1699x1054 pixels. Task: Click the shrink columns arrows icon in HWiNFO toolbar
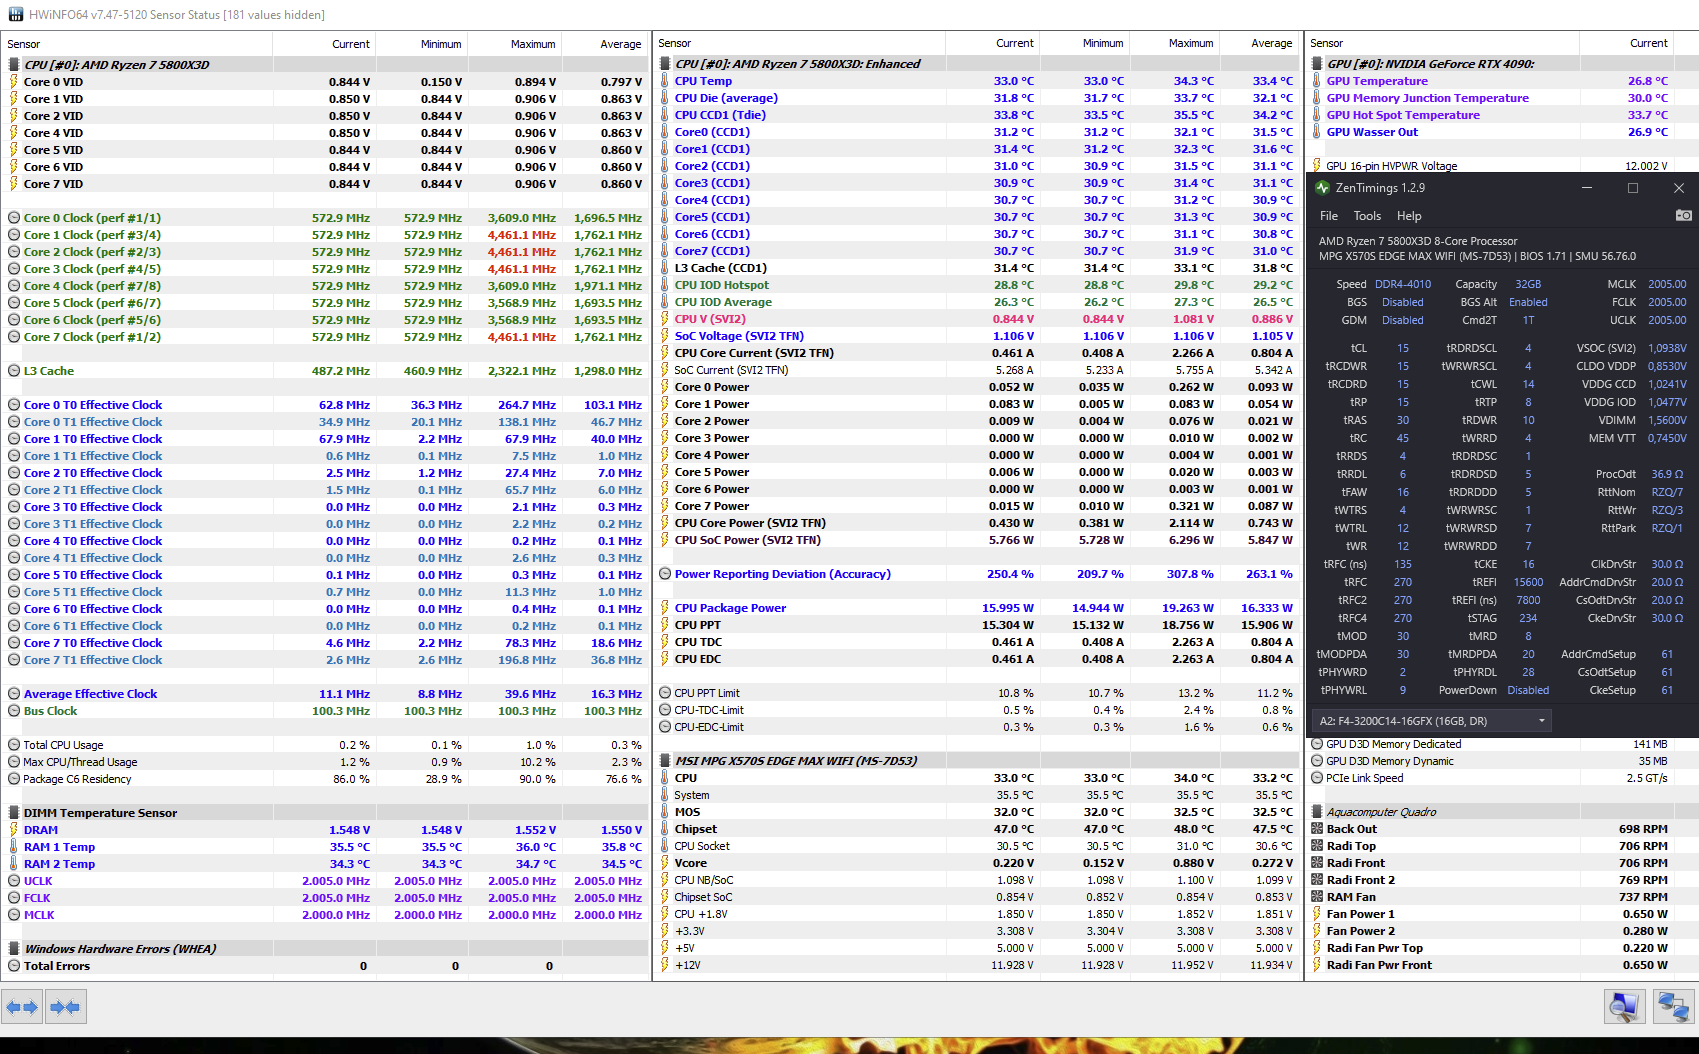click(65, 1007)
